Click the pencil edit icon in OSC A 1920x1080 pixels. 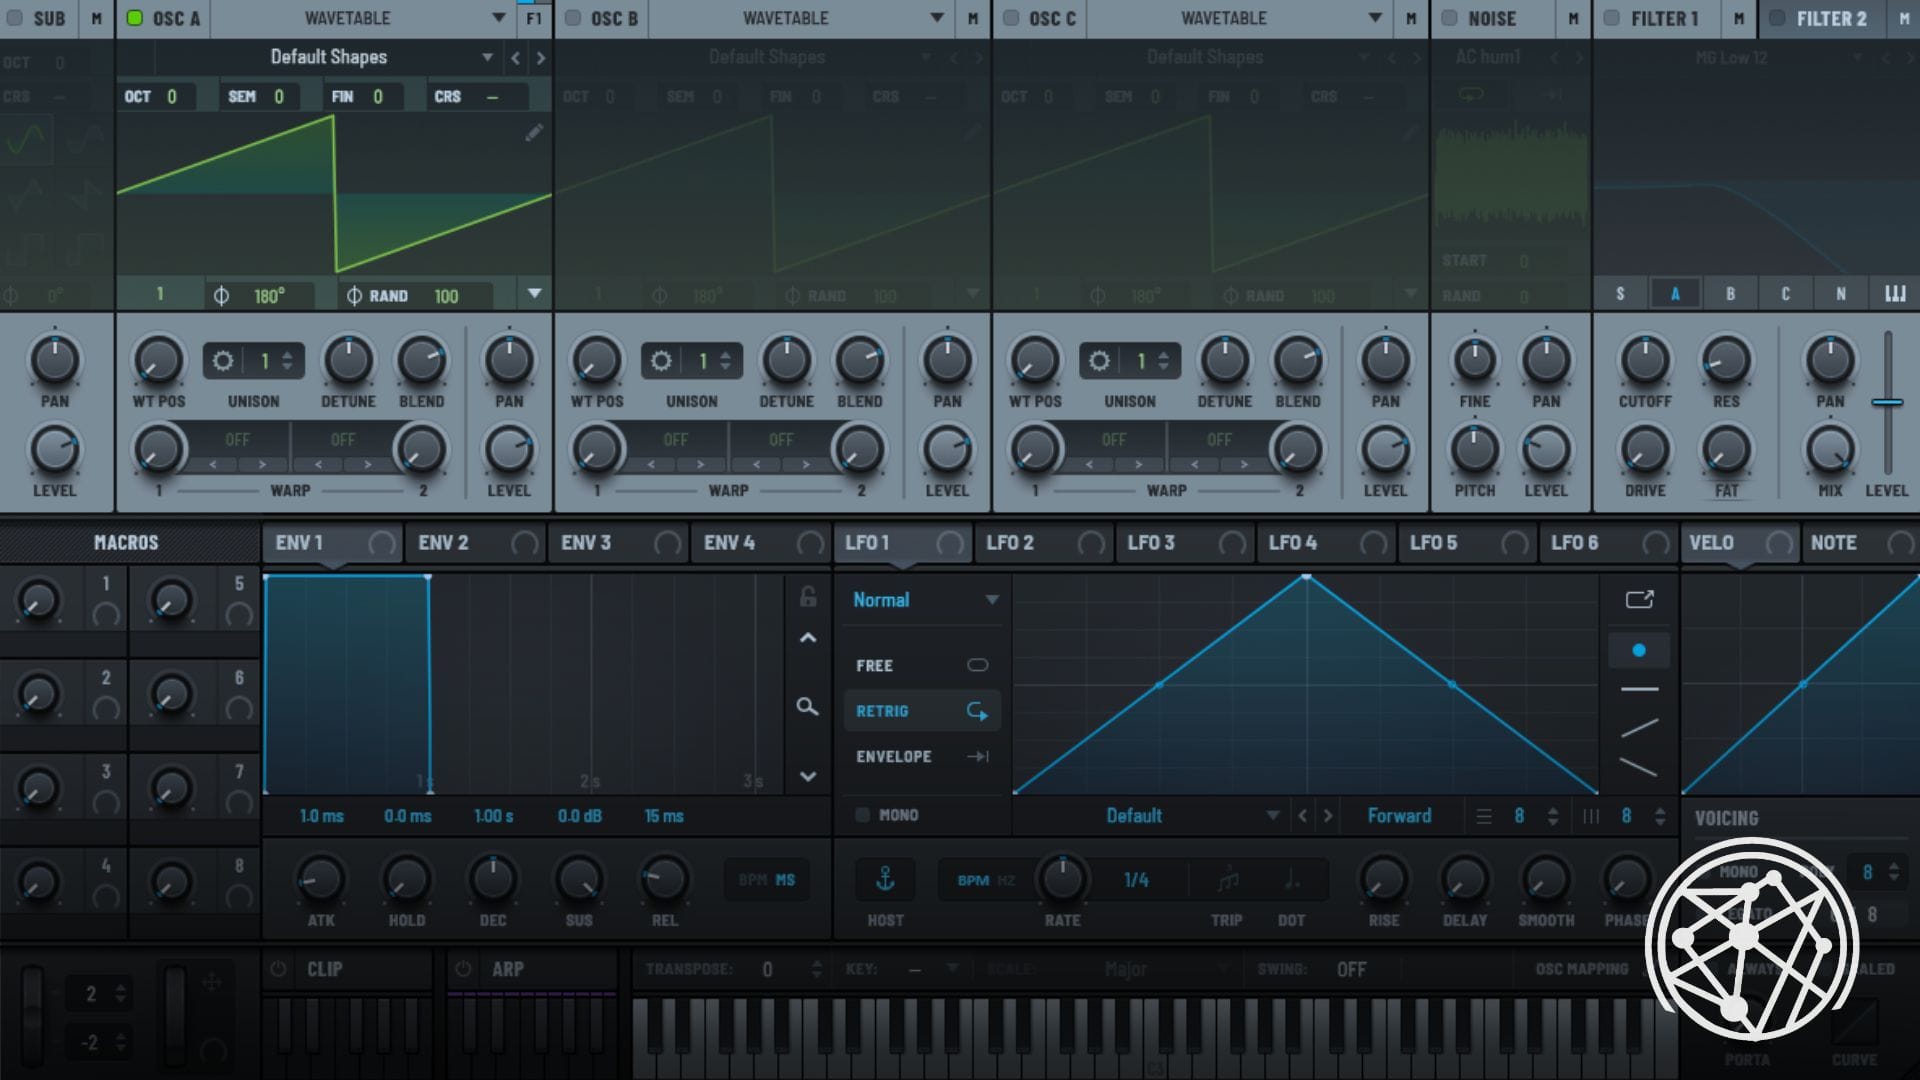click(534, 133)
